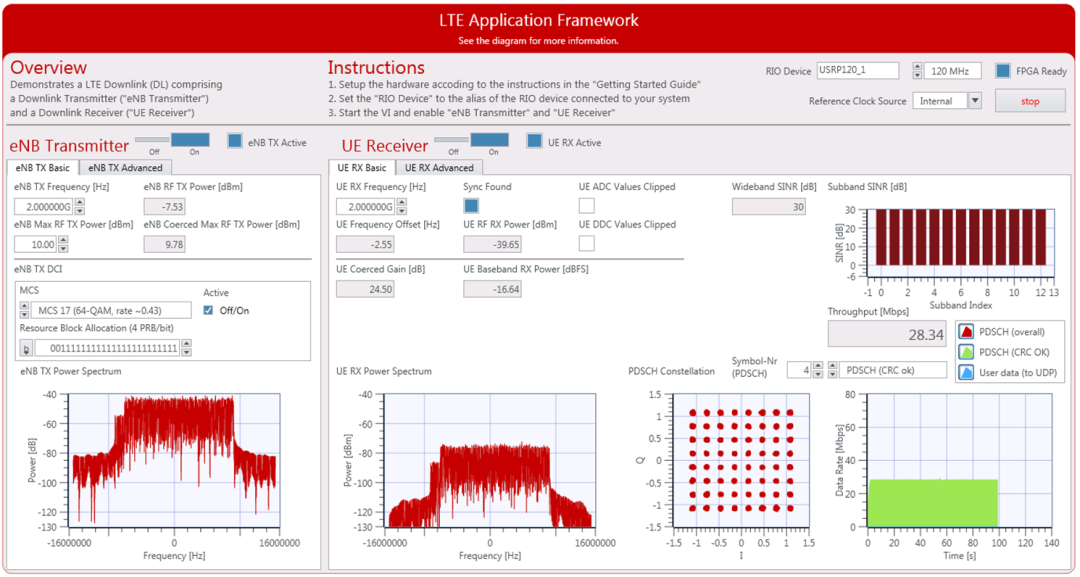
Task: Select the eNB TX Basic tab
Action: pos(43,167)
